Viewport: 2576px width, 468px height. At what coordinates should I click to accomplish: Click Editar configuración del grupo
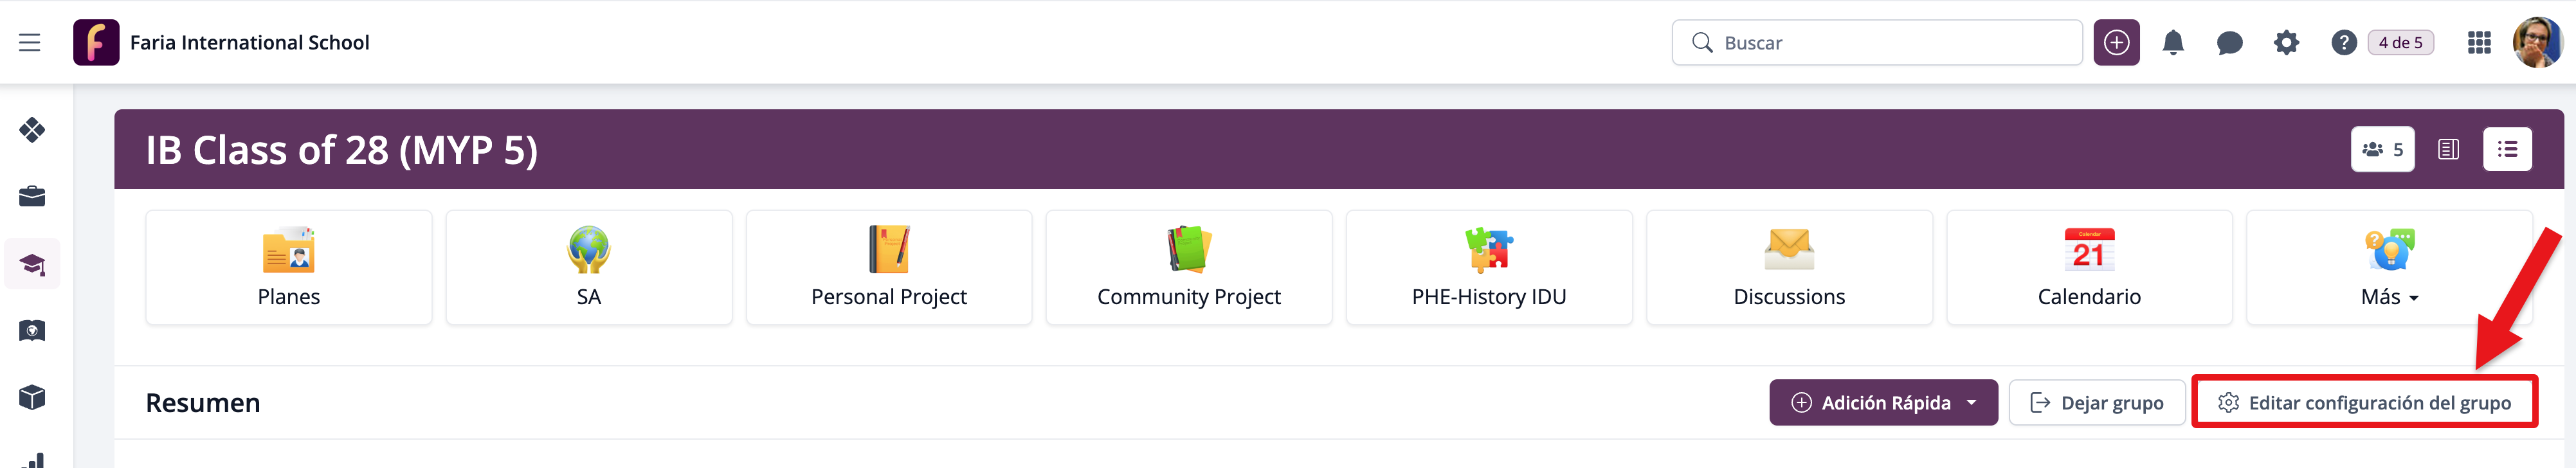point(2364,403)
